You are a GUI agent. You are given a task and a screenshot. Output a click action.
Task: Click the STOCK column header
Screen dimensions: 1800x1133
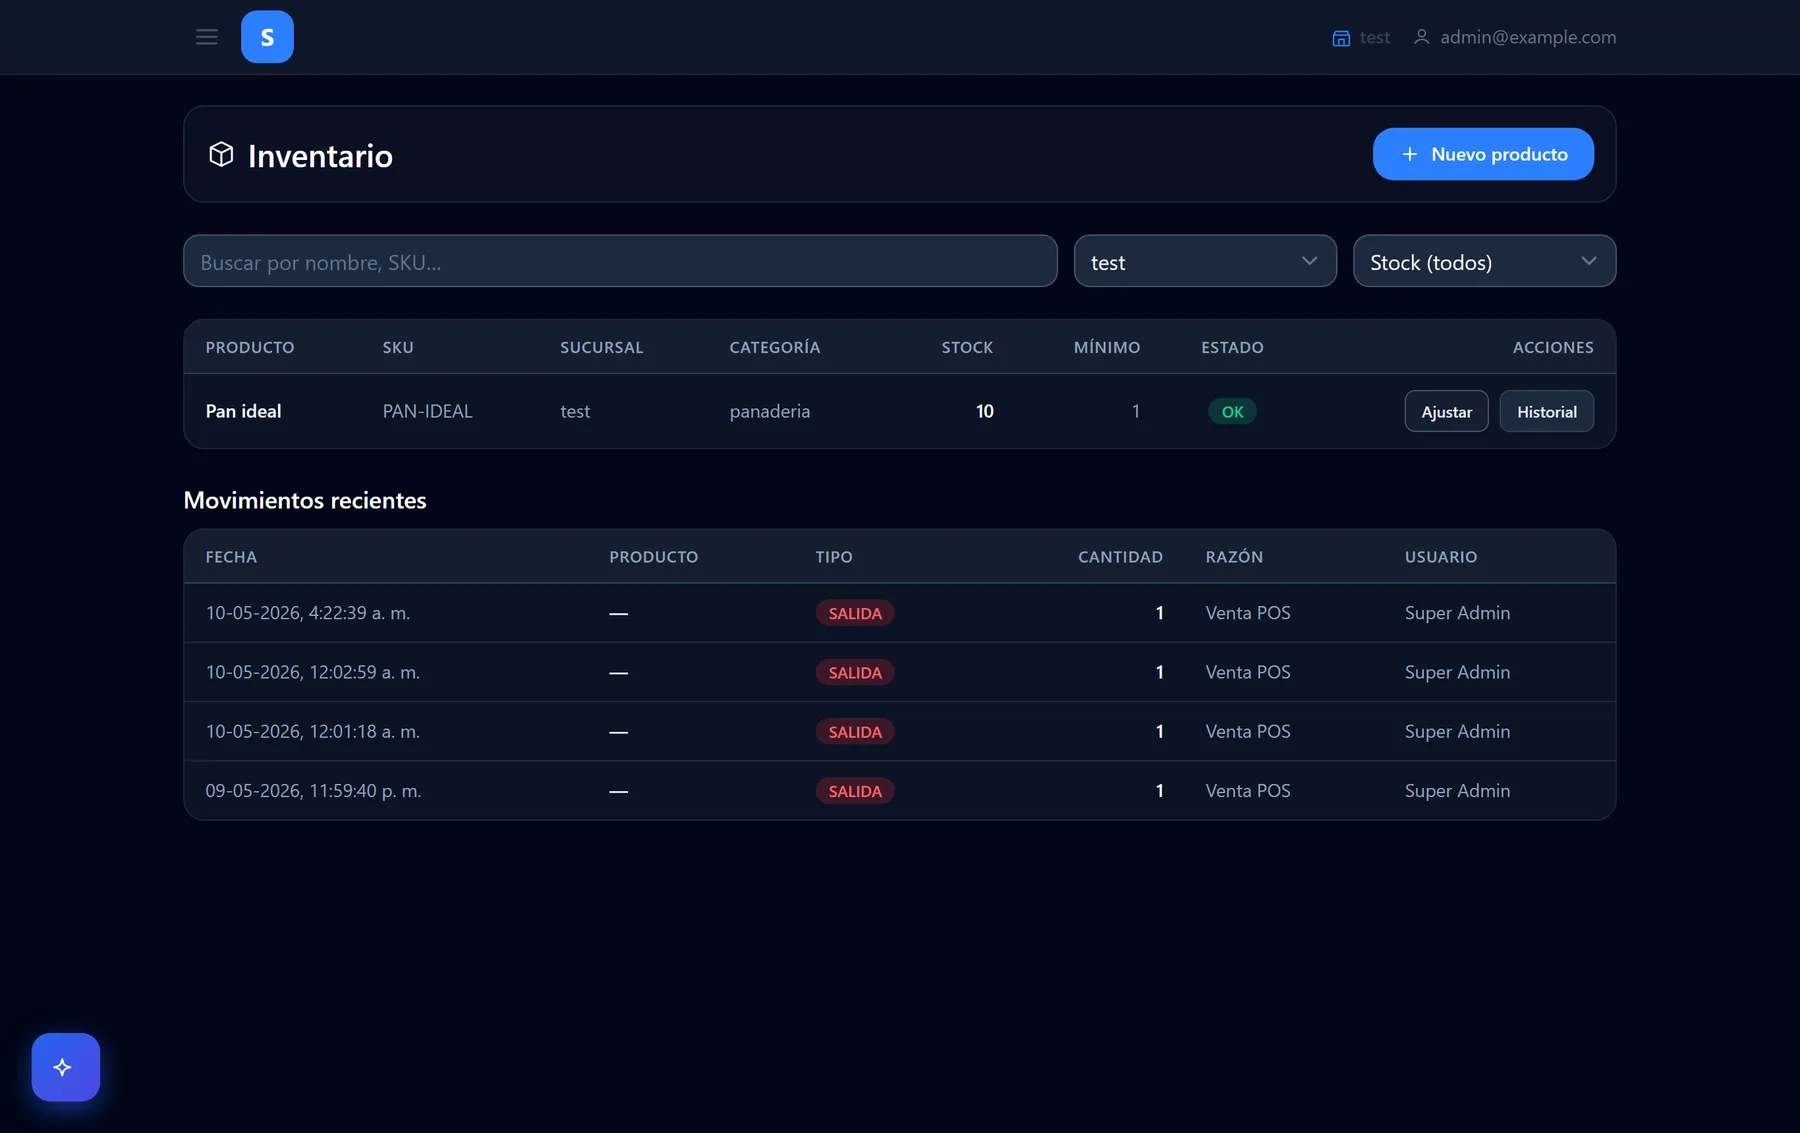(967, 347)
